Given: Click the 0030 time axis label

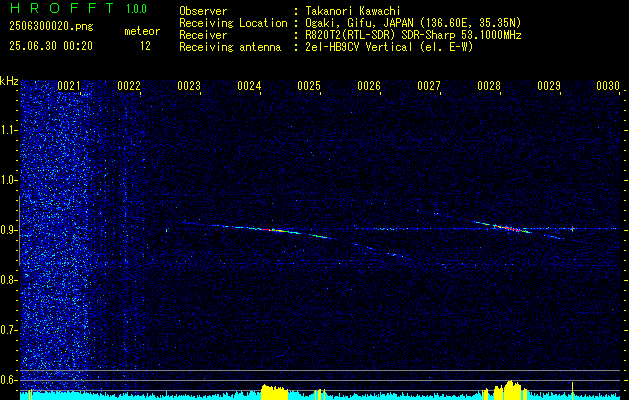Looking at the screenshot, I should [x=607, y=85].
